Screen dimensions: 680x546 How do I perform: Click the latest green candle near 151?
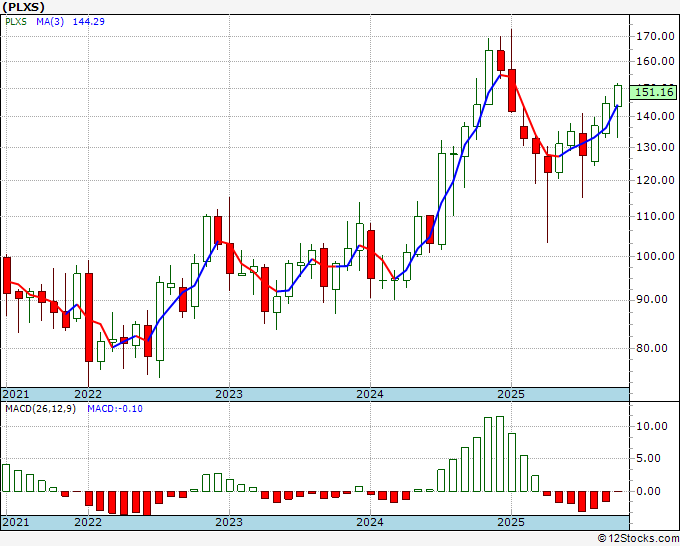(x=618, y=96)
